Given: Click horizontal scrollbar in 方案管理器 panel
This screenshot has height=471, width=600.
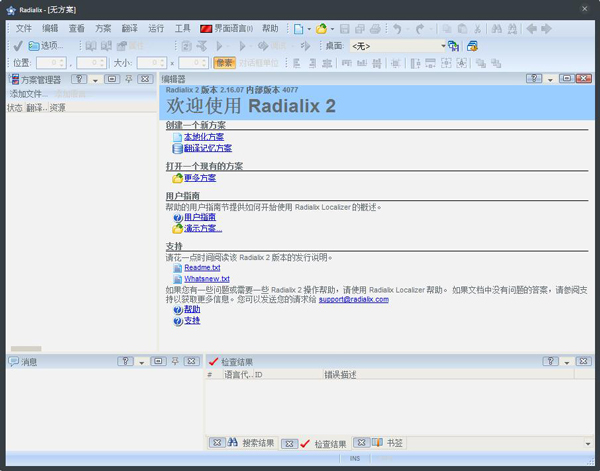Looking at the screenshot, I should pos(26,349).
